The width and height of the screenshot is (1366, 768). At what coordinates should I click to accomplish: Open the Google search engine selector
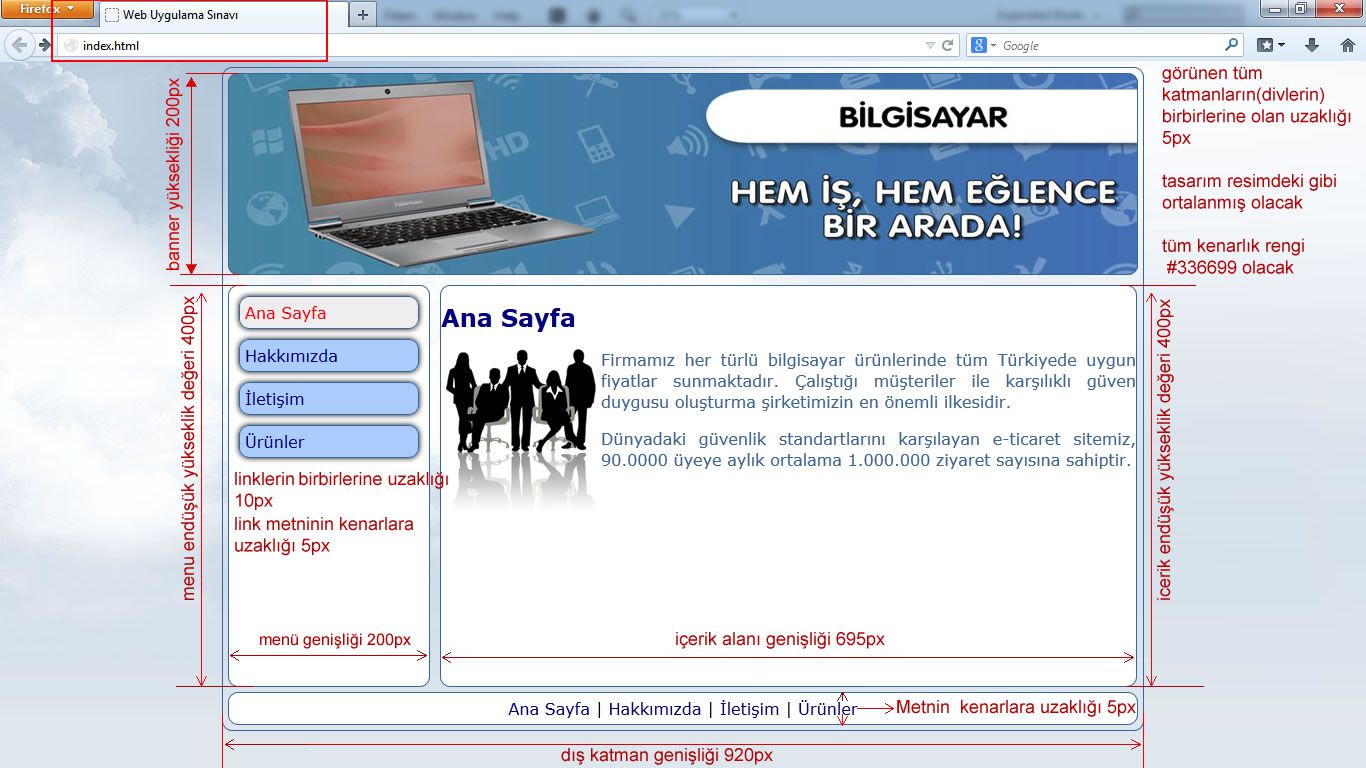click(x=983, y=45)
